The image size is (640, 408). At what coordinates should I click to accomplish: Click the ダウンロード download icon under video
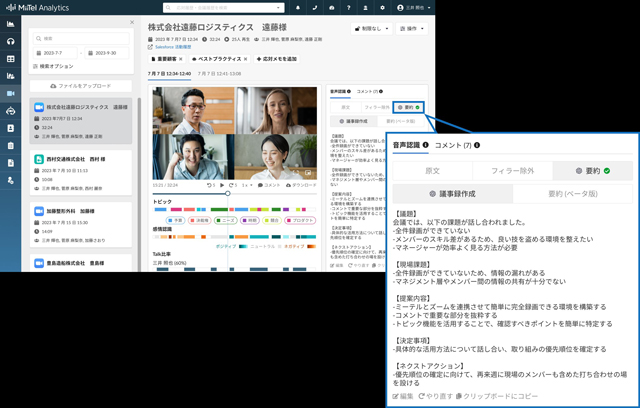[301, 185]
